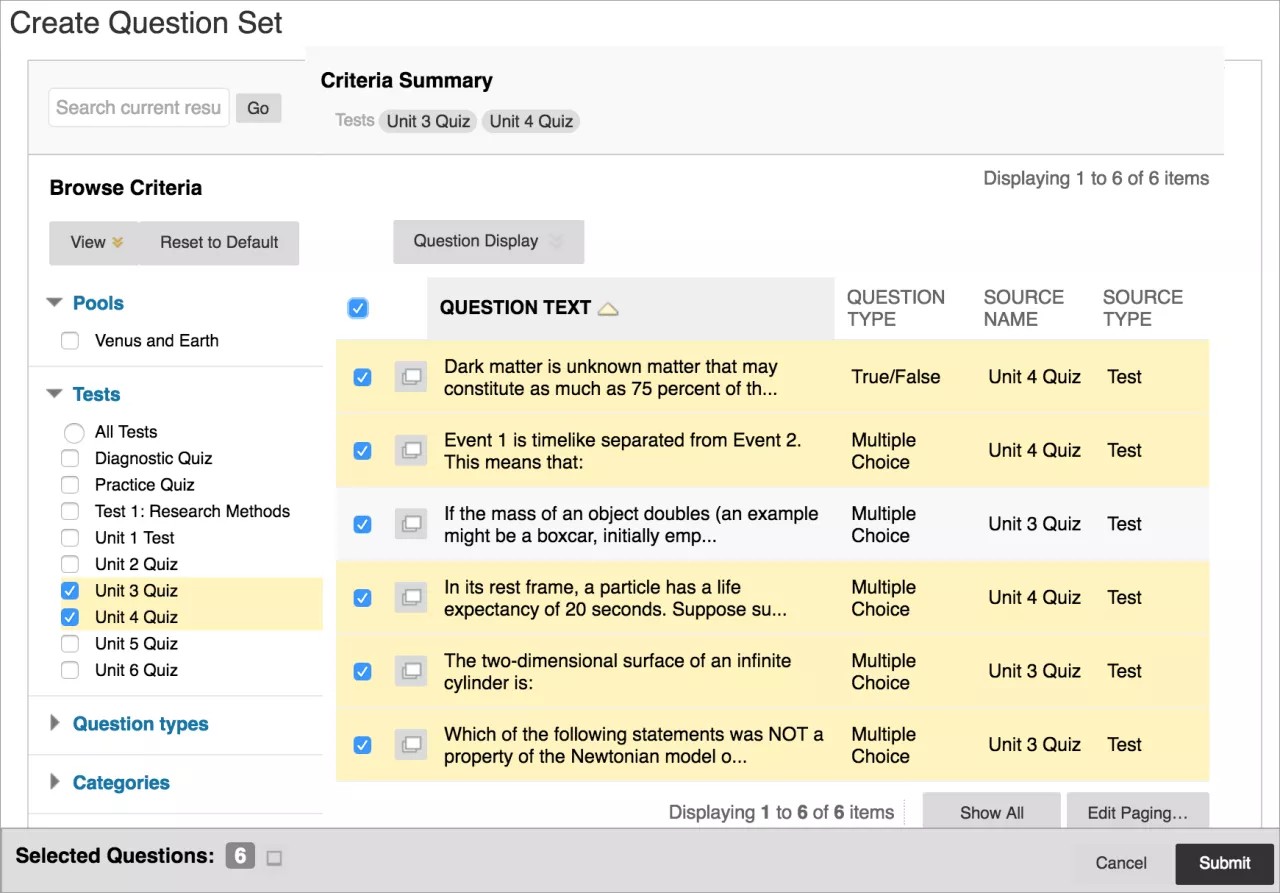Preview the Newtonian model question
The width and height of the screenshot is (1280, 893).
(410, 744)
